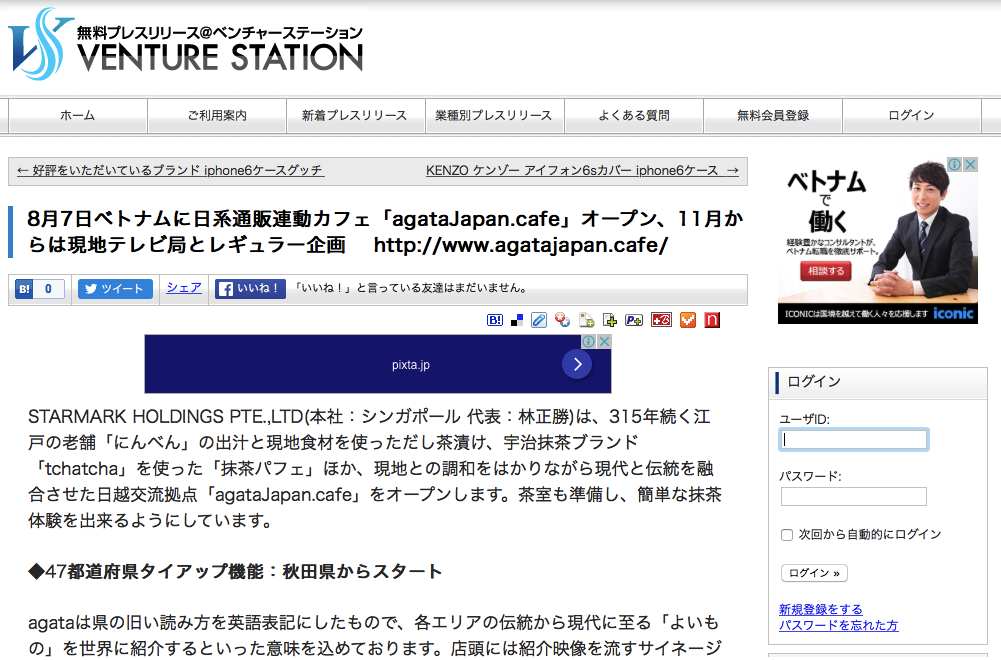Open the ご利用案内 navigation tab
1001x660 pixels.
217,116
